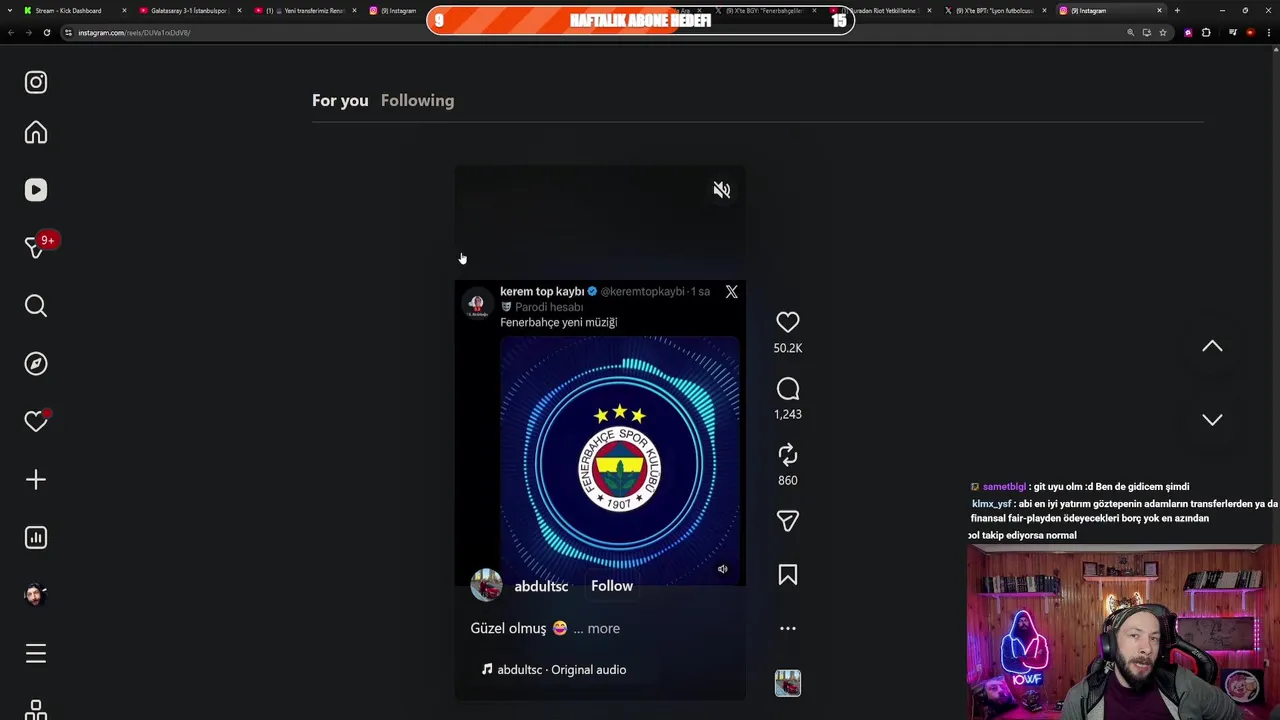The image size is (1280, 720).
Task: Open Notifications heart in the sidebar
Action: [36, 422]
